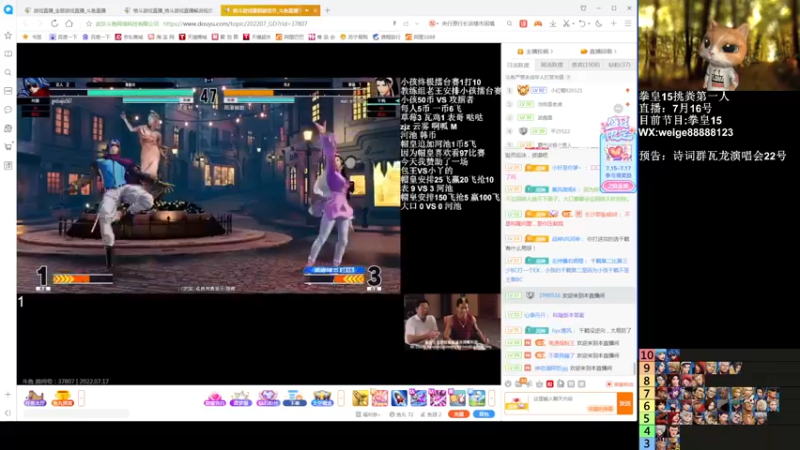This screenshot has width=800, height=450.
Task: Switch to the first browser tab
Action: point(67,10)
